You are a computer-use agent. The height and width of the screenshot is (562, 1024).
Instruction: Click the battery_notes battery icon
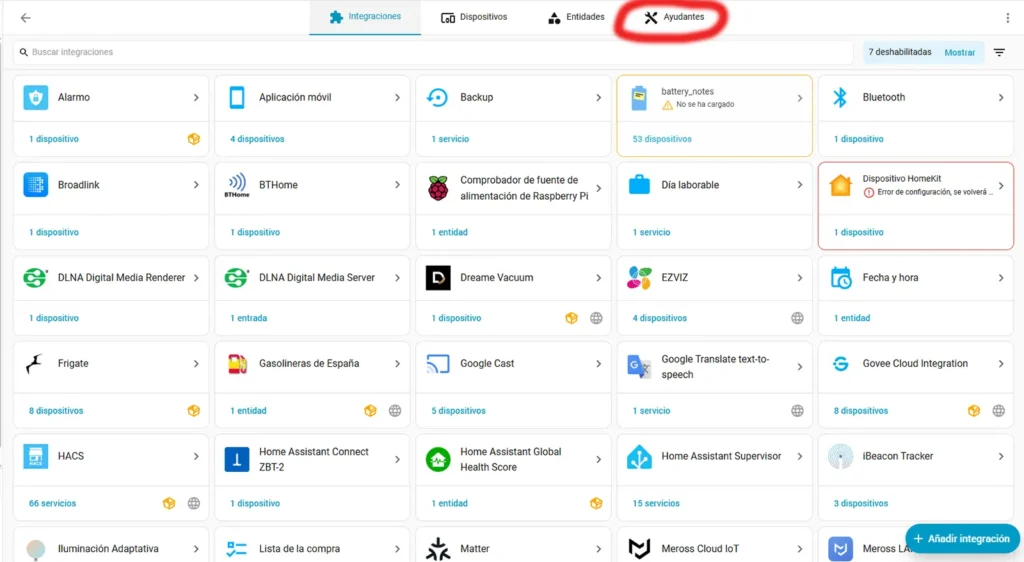pyautogui.click(x=639, y=98)
